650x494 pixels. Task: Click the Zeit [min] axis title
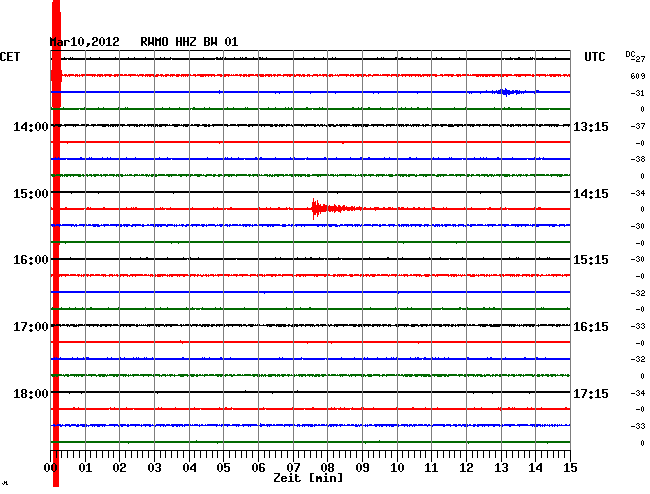[308, 478]
